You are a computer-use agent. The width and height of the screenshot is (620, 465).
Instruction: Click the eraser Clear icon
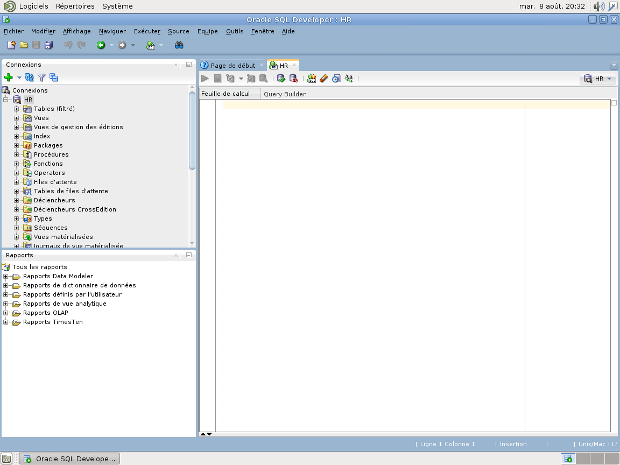coord(324,78)
